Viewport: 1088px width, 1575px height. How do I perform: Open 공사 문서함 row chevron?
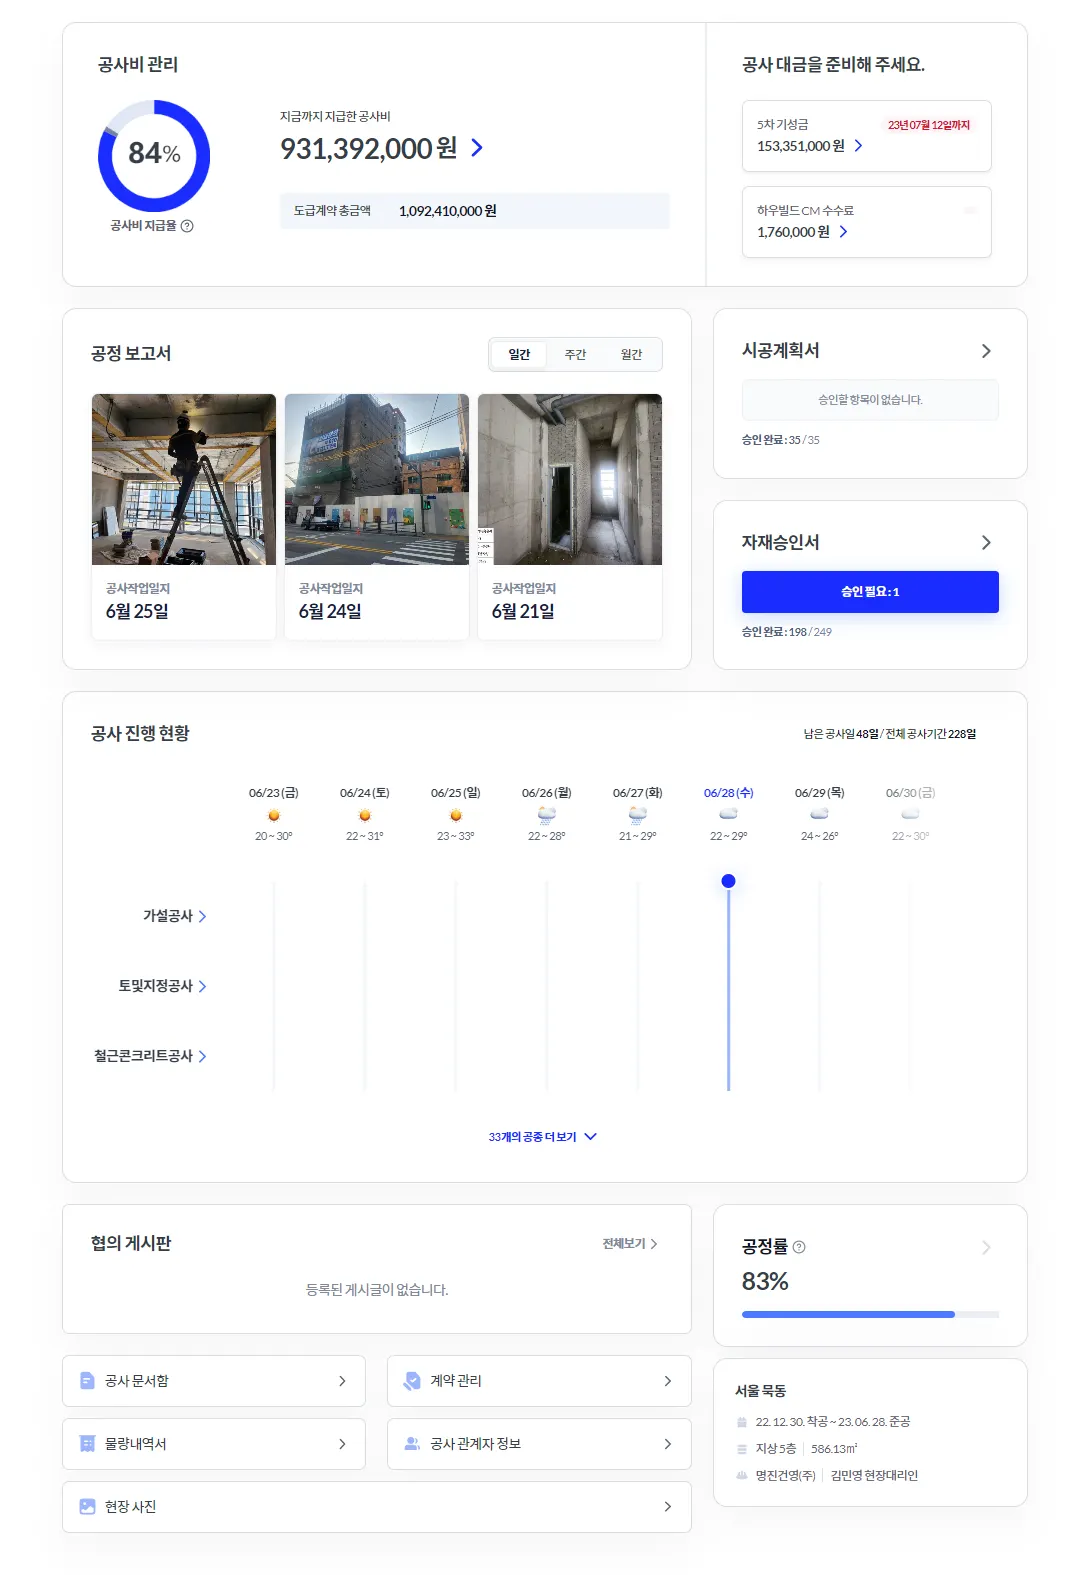point(342,1381)
